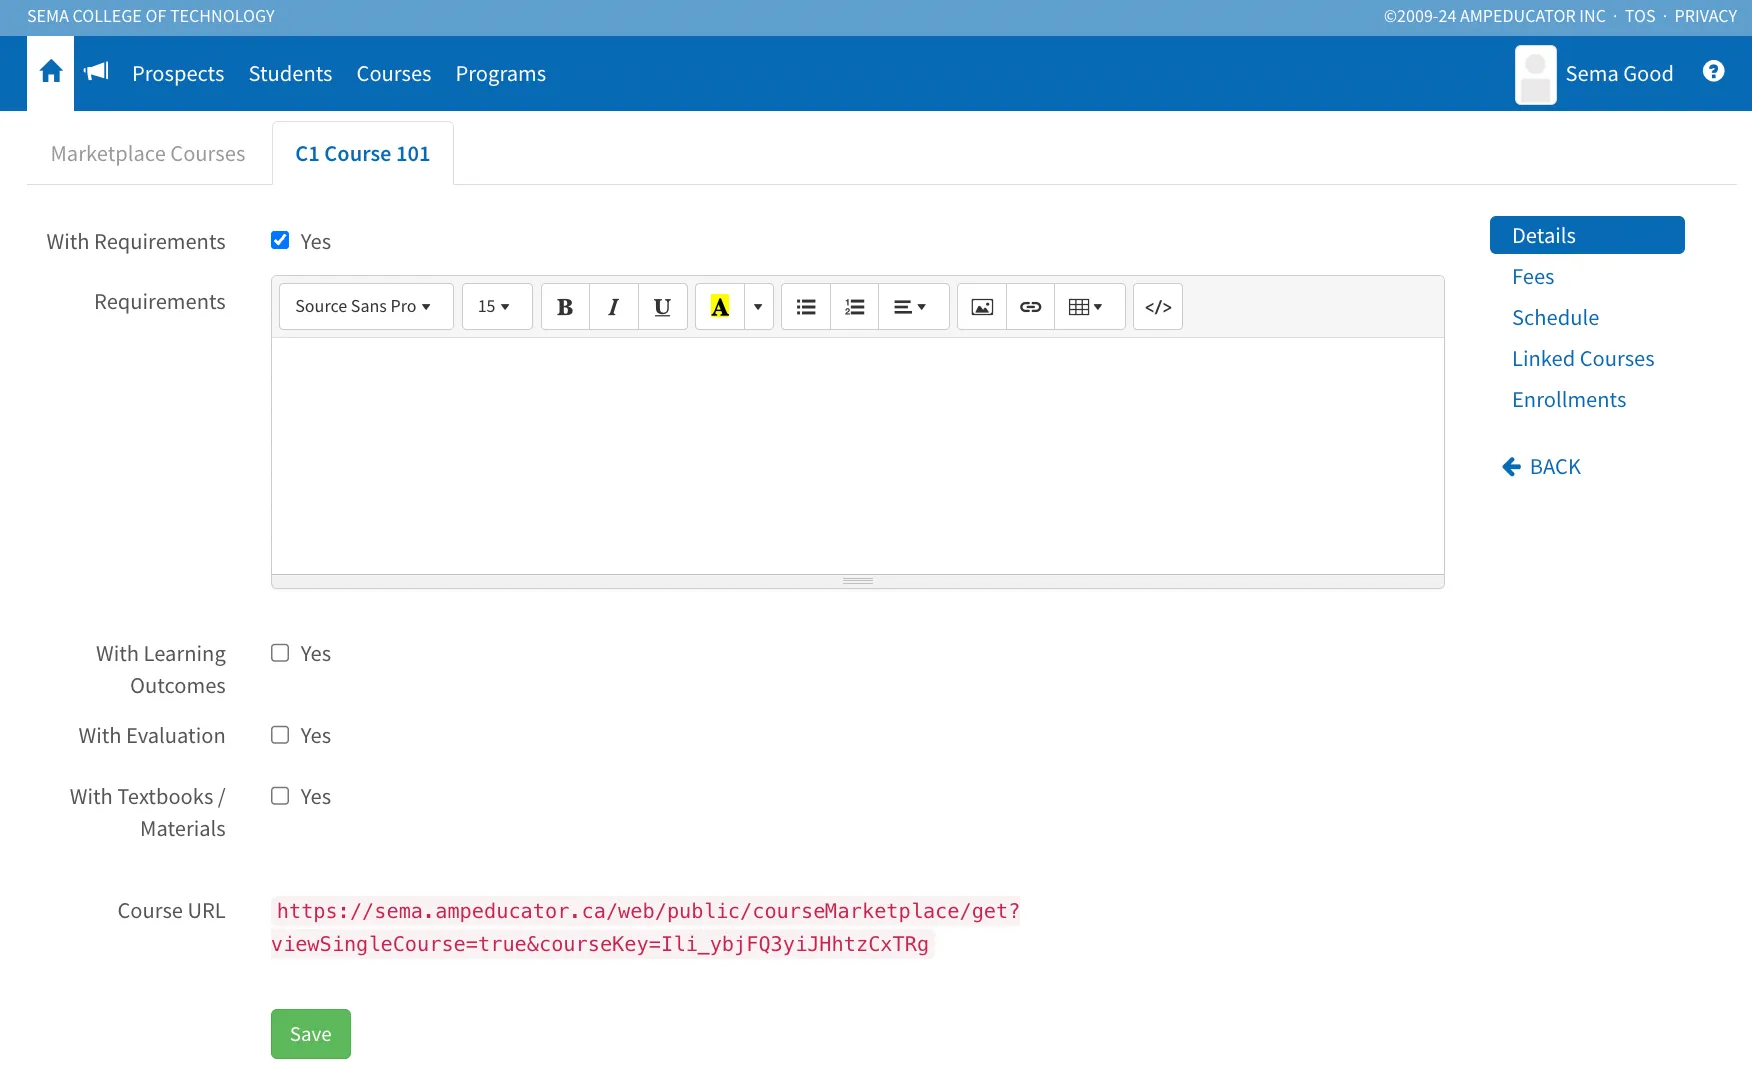The width and height of the screenshot is (1752, 1082).
Task: Open the Linked Courses section
Action: point(1583,359)
